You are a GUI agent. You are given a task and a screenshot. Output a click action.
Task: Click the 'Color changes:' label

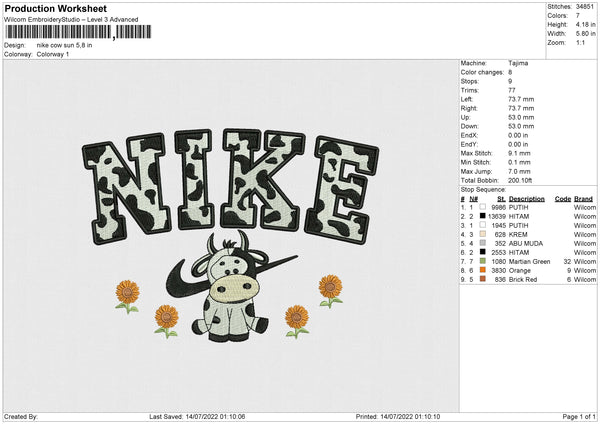point(482,72)
